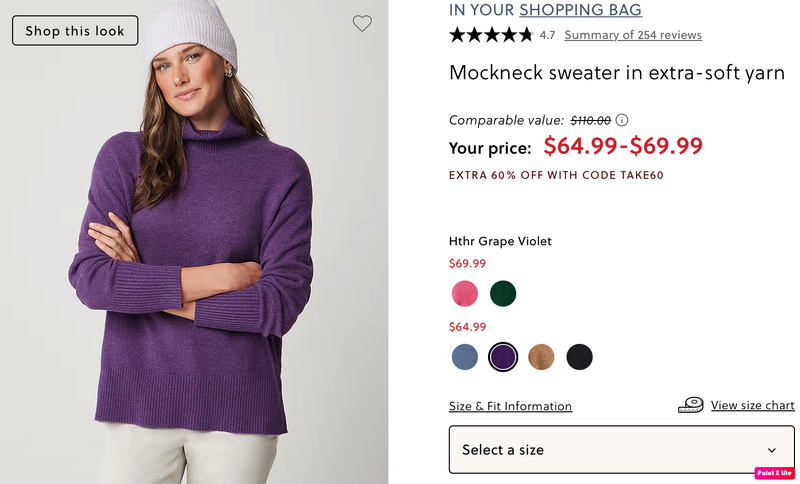Pick the black color swatch

(x=579, y=357)
